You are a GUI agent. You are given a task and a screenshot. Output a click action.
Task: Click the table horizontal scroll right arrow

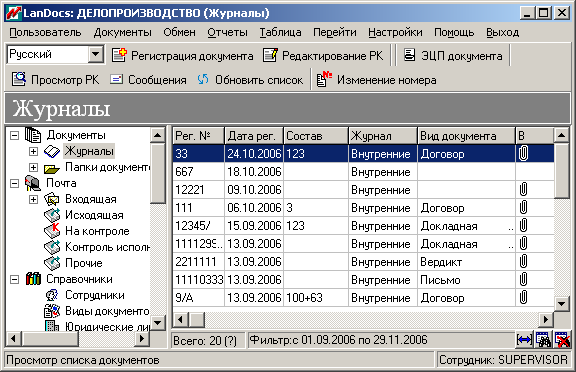pos(546,319)
